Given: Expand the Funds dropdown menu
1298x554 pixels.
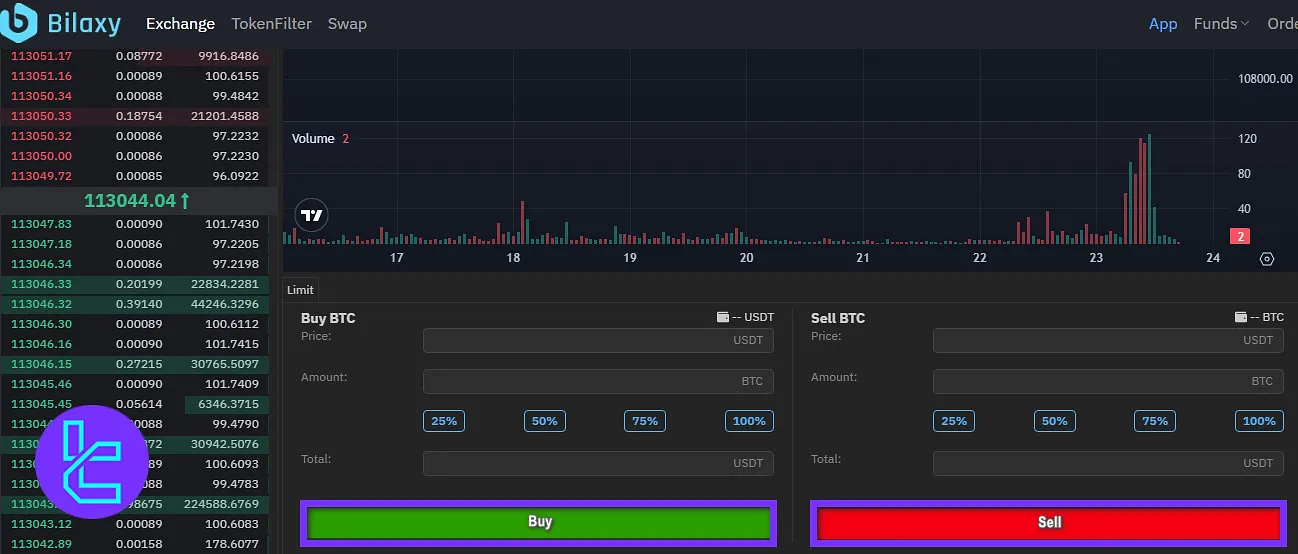Looking at the screenshot, I should (1221, 23).
